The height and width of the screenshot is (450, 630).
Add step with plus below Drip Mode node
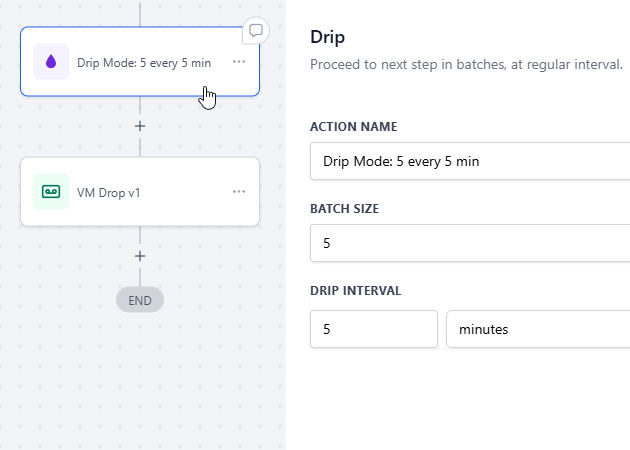(x=140, y=126)
